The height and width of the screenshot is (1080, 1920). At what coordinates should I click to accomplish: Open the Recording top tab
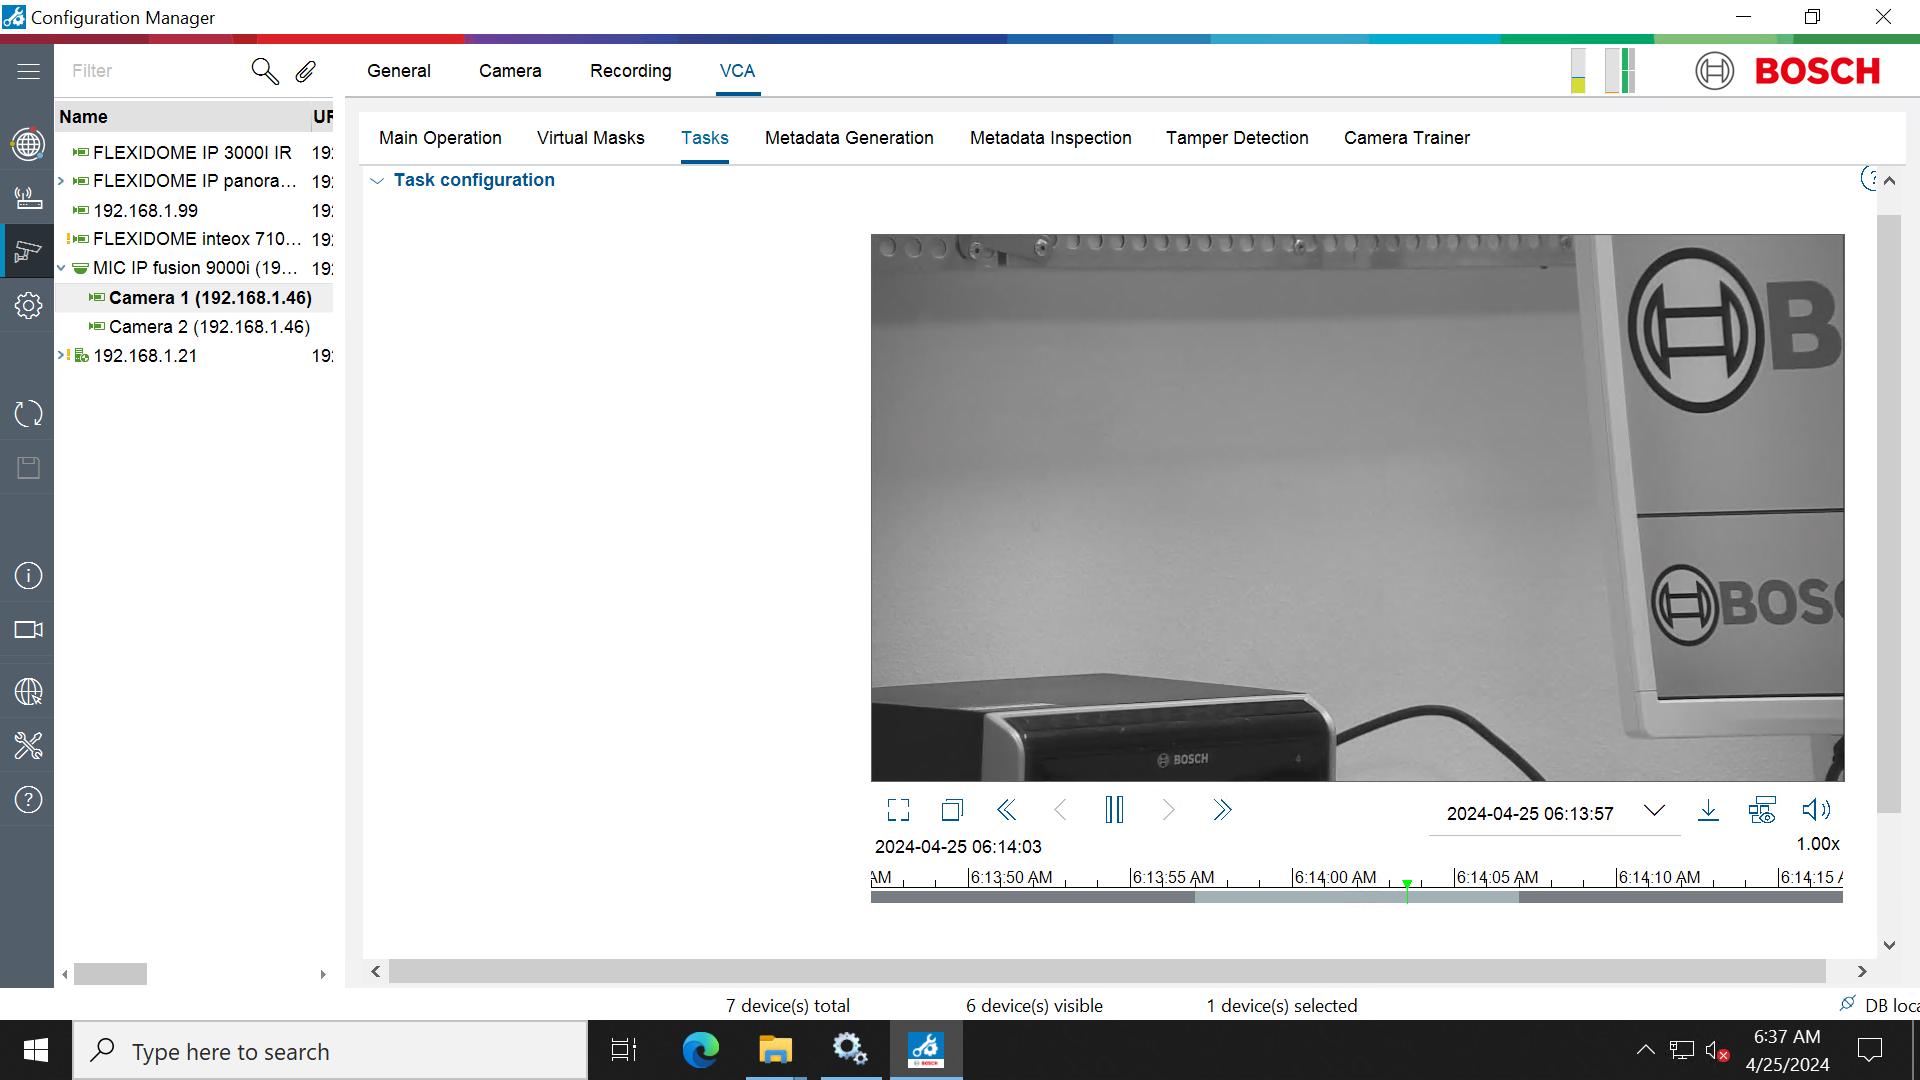coord(630,71)
